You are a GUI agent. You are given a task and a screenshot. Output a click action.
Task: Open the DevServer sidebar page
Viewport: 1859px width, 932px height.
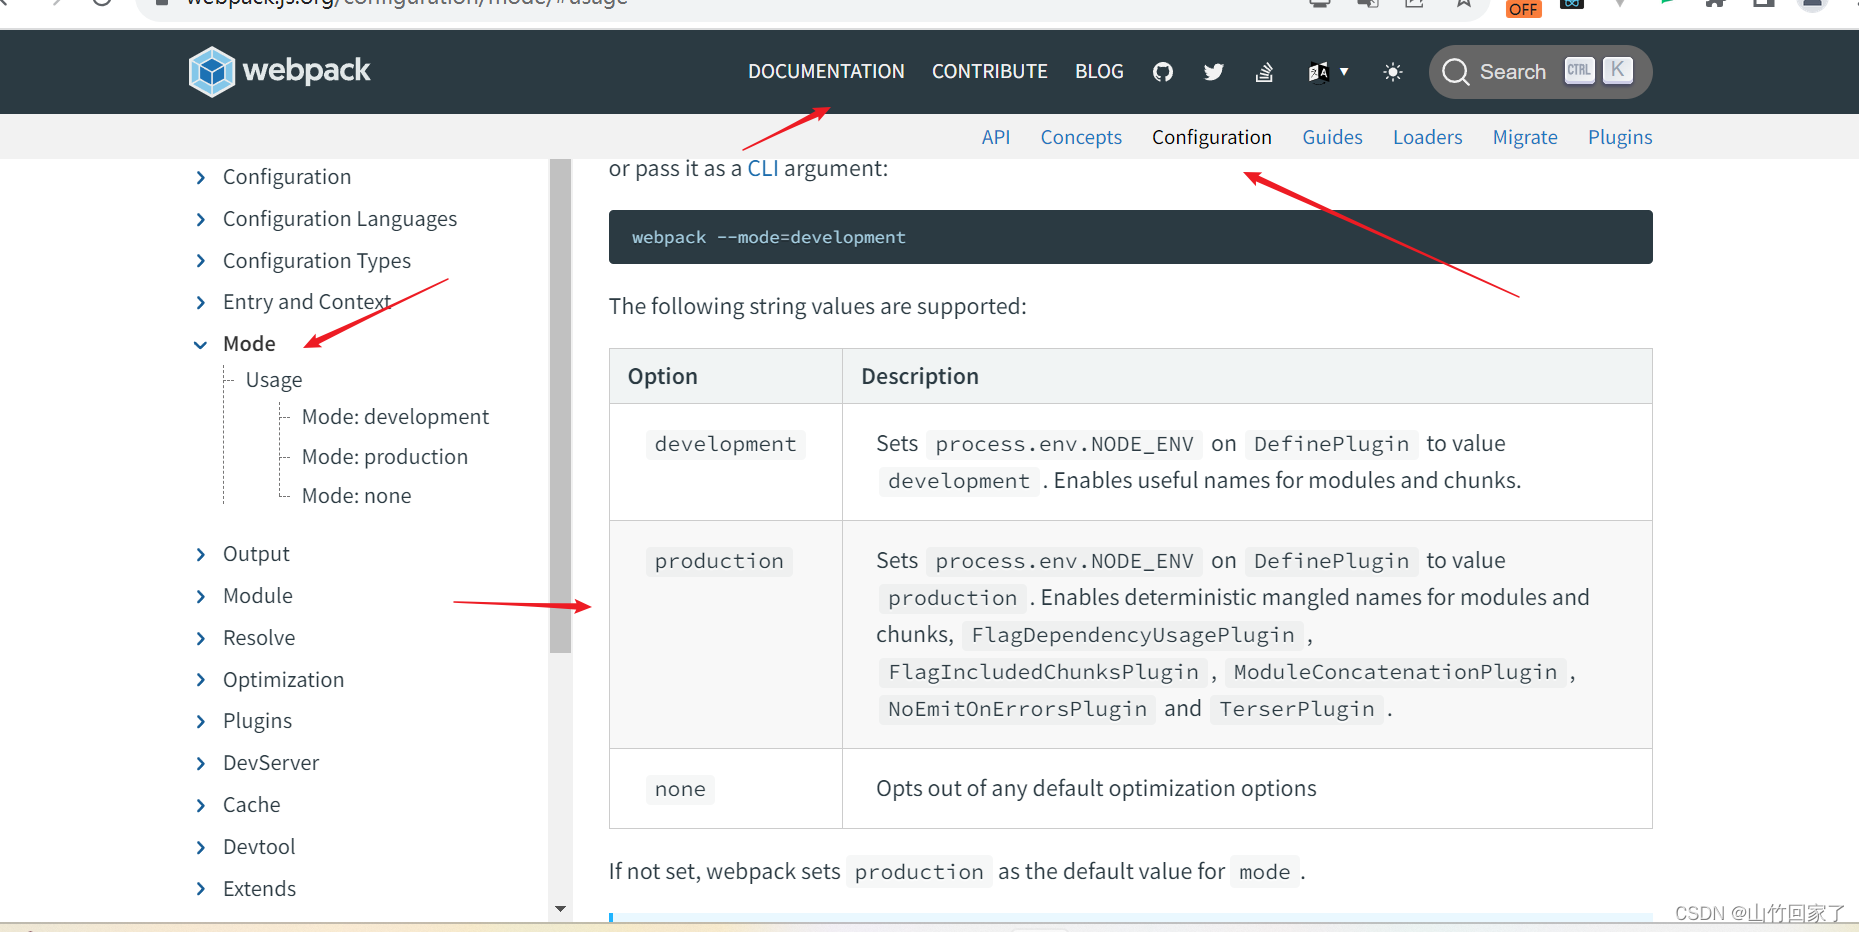(x=271, y=763)
